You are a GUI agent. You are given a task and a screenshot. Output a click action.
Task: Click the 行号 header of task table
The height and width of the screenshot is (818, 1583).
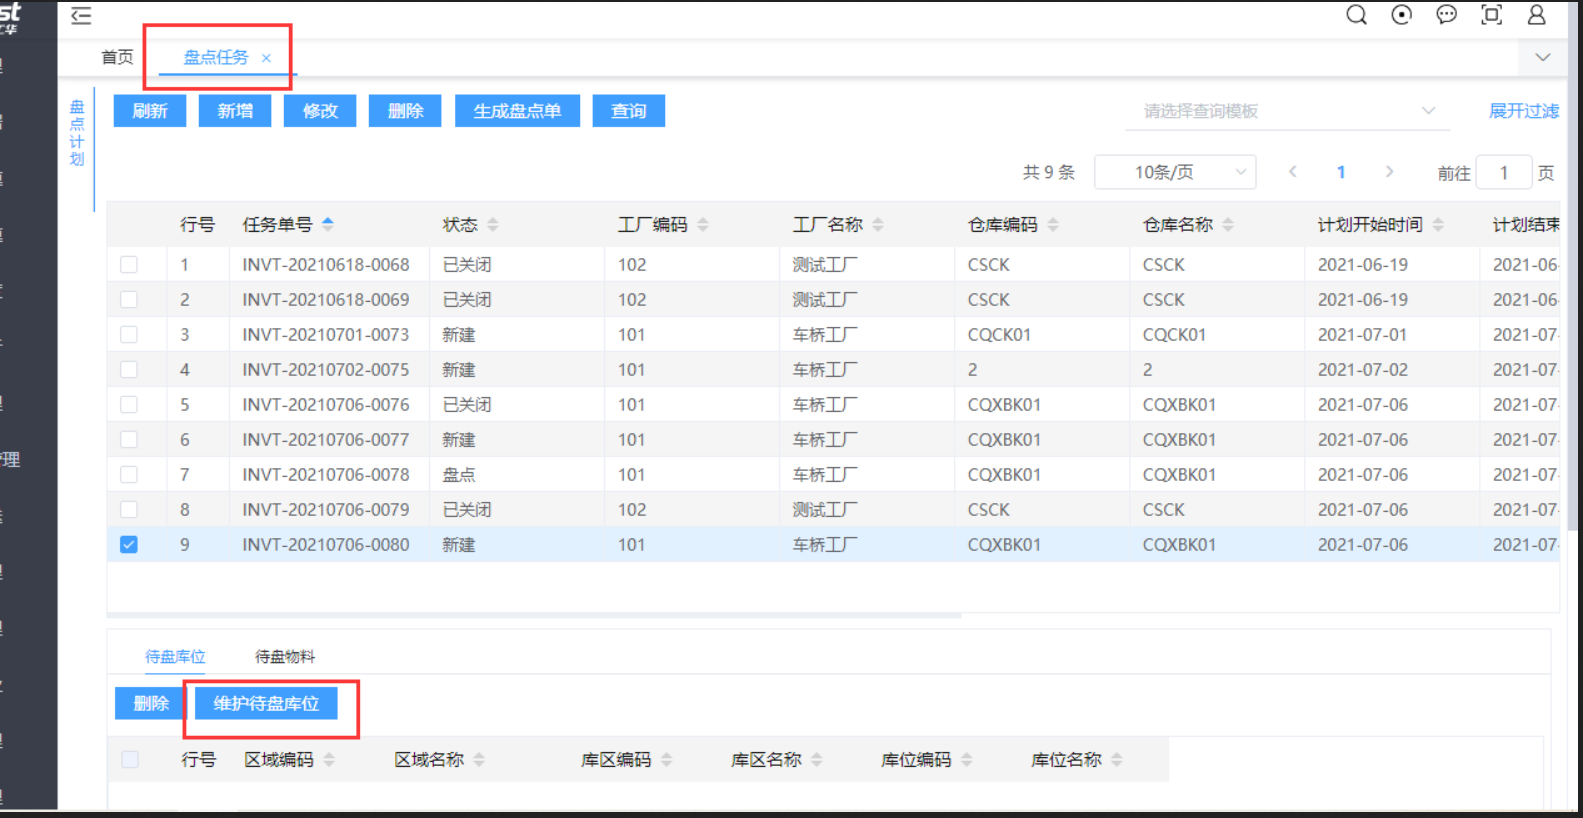click(x=197, y=224)
